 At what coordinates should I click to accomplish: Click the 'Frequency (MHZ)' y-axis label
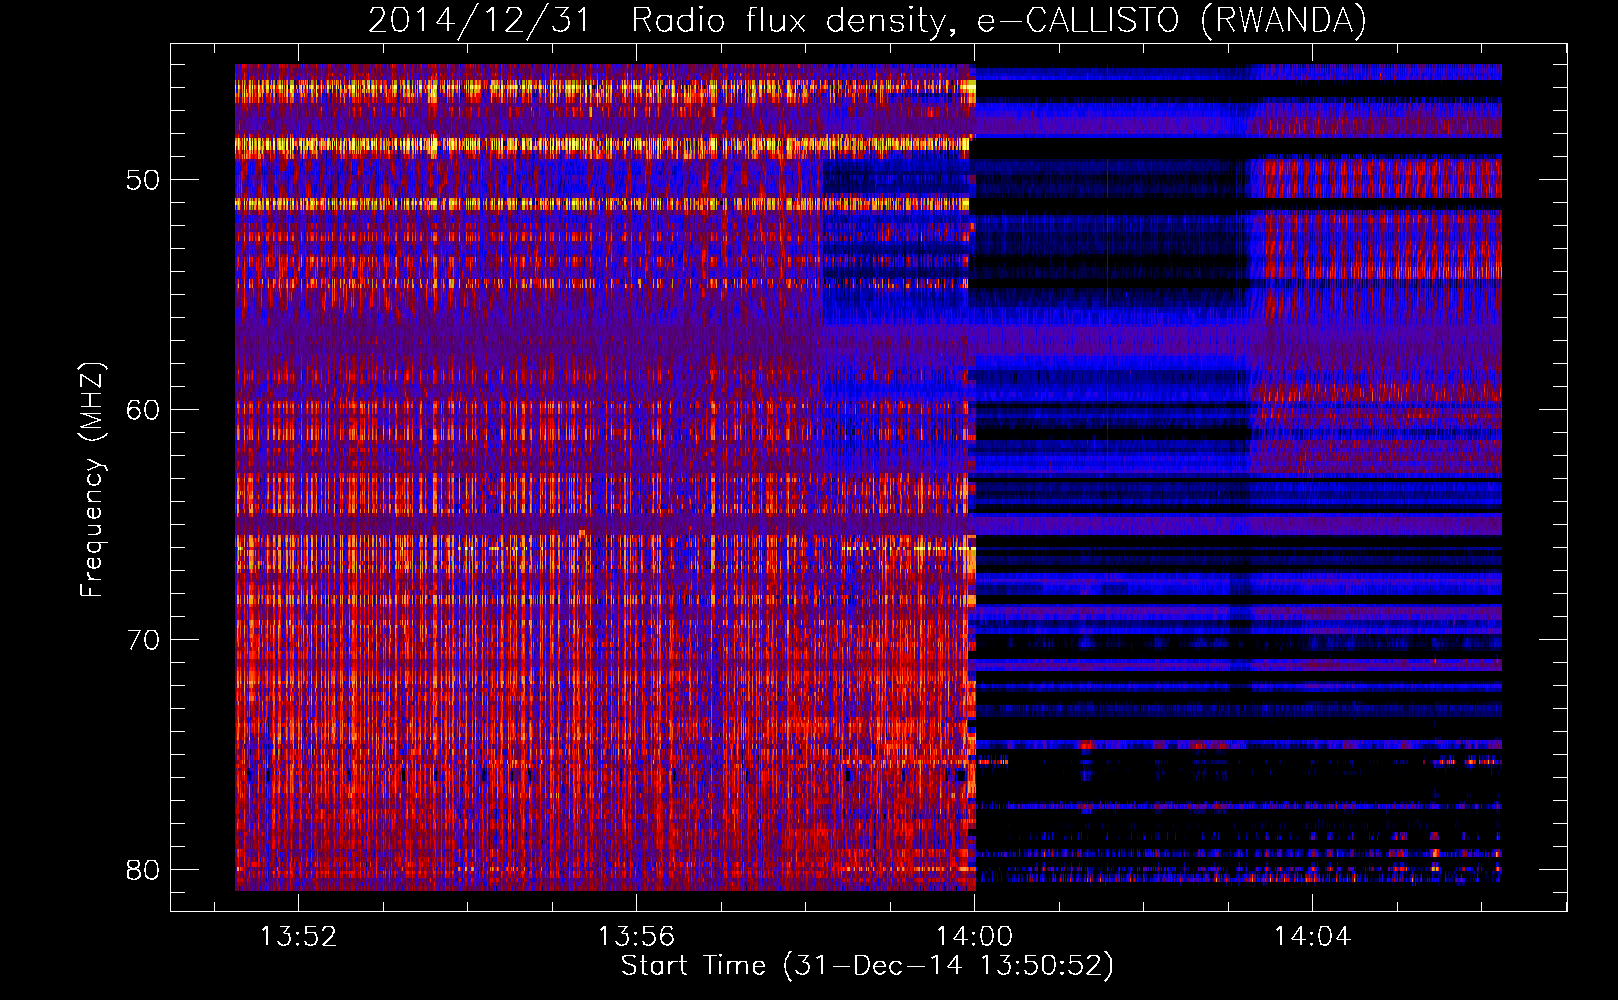pyautogui.click(x=92, y=479)
